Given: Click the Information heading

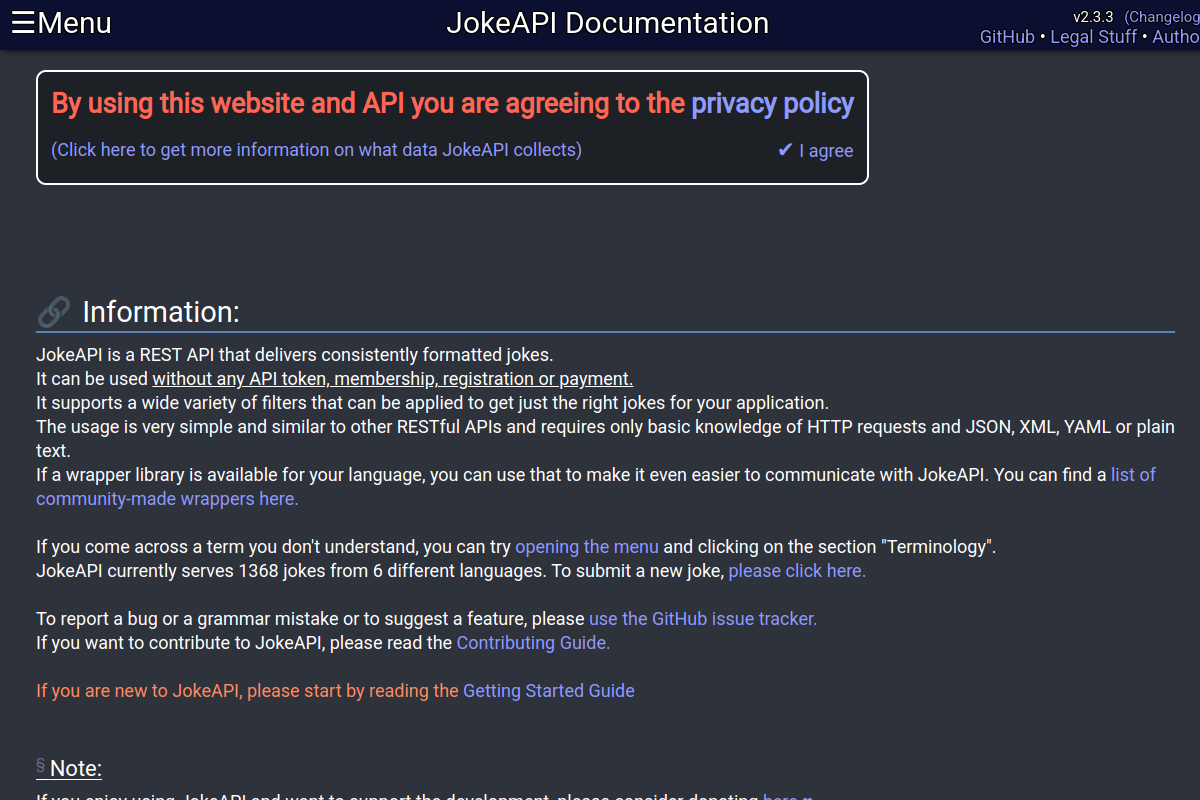Looking at the screenshot, I should tap(161, 312).
